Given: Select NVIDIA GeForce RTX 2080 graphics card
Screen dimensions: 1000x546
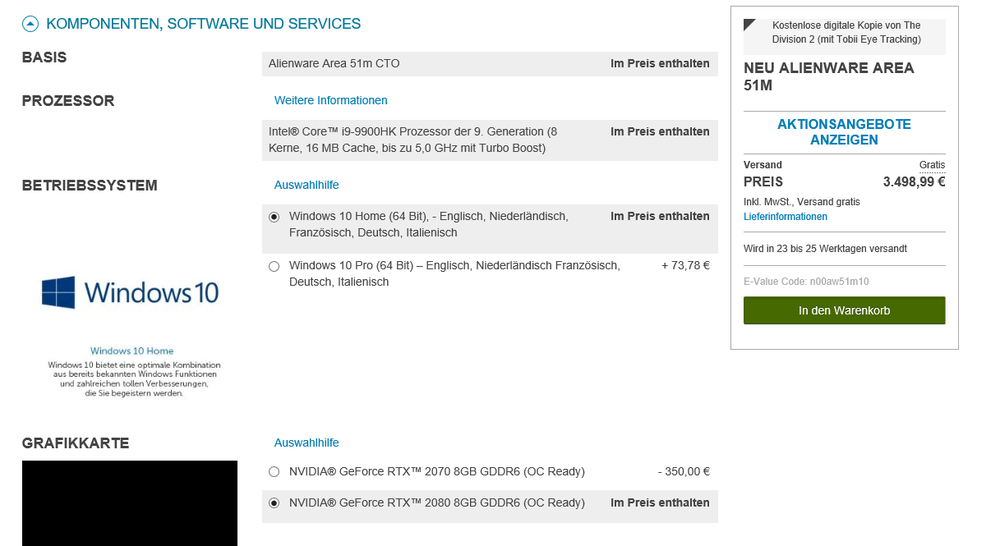Looking at the screenshot, I should 274,503.
